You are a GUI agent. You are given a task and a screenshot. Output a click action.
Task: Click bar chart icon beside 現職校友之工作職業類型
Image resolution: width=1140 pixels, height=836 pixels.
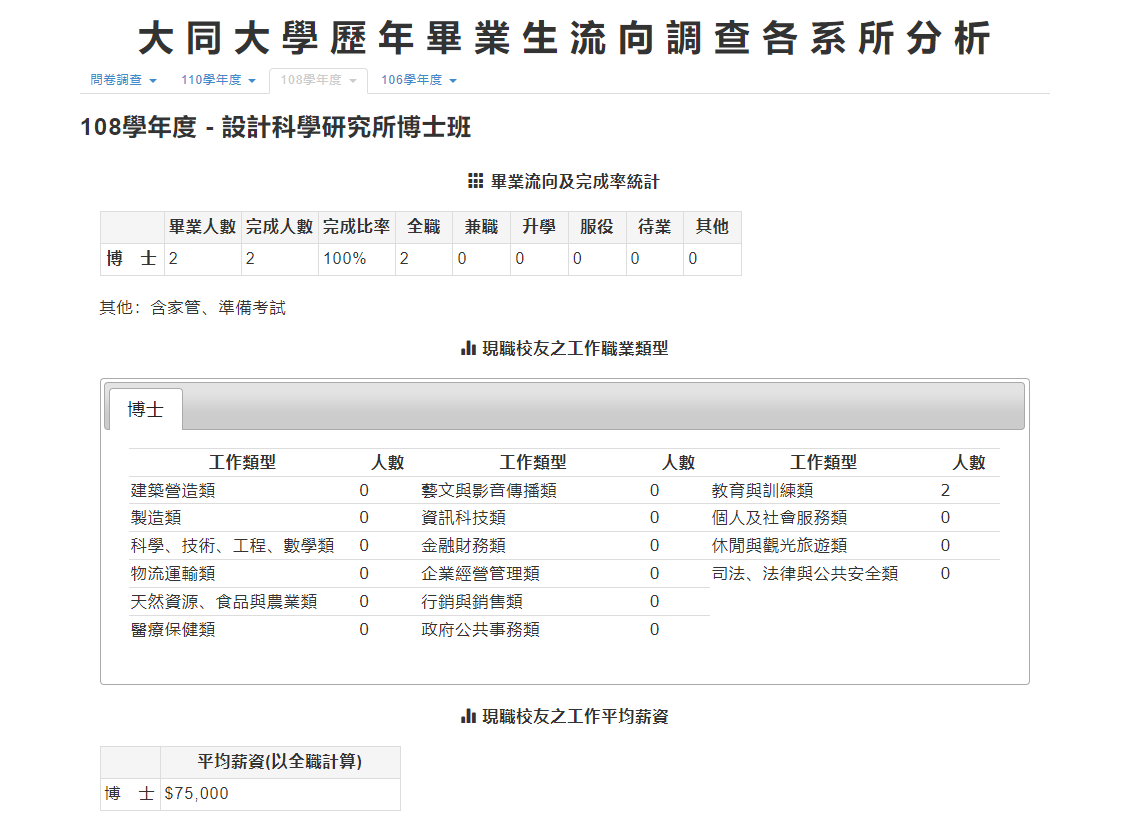(468, 349)
